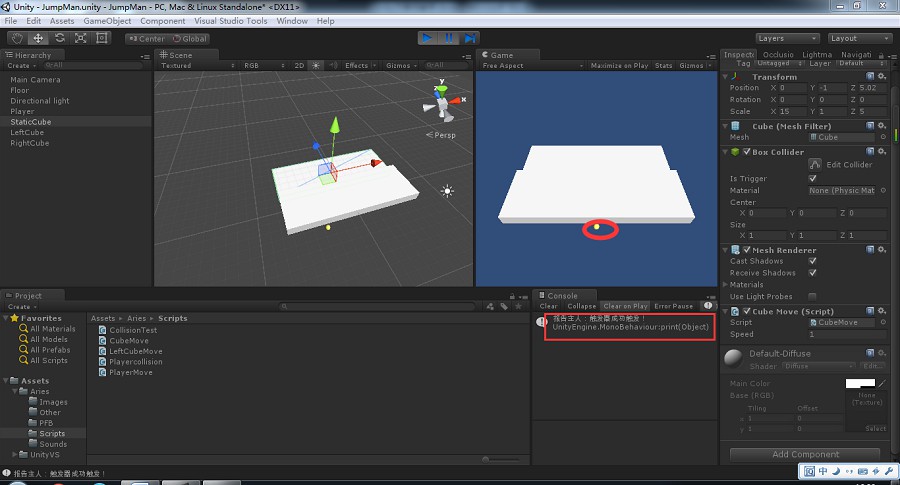Toggle the Cast Shadows checkbox

point(812,261)
